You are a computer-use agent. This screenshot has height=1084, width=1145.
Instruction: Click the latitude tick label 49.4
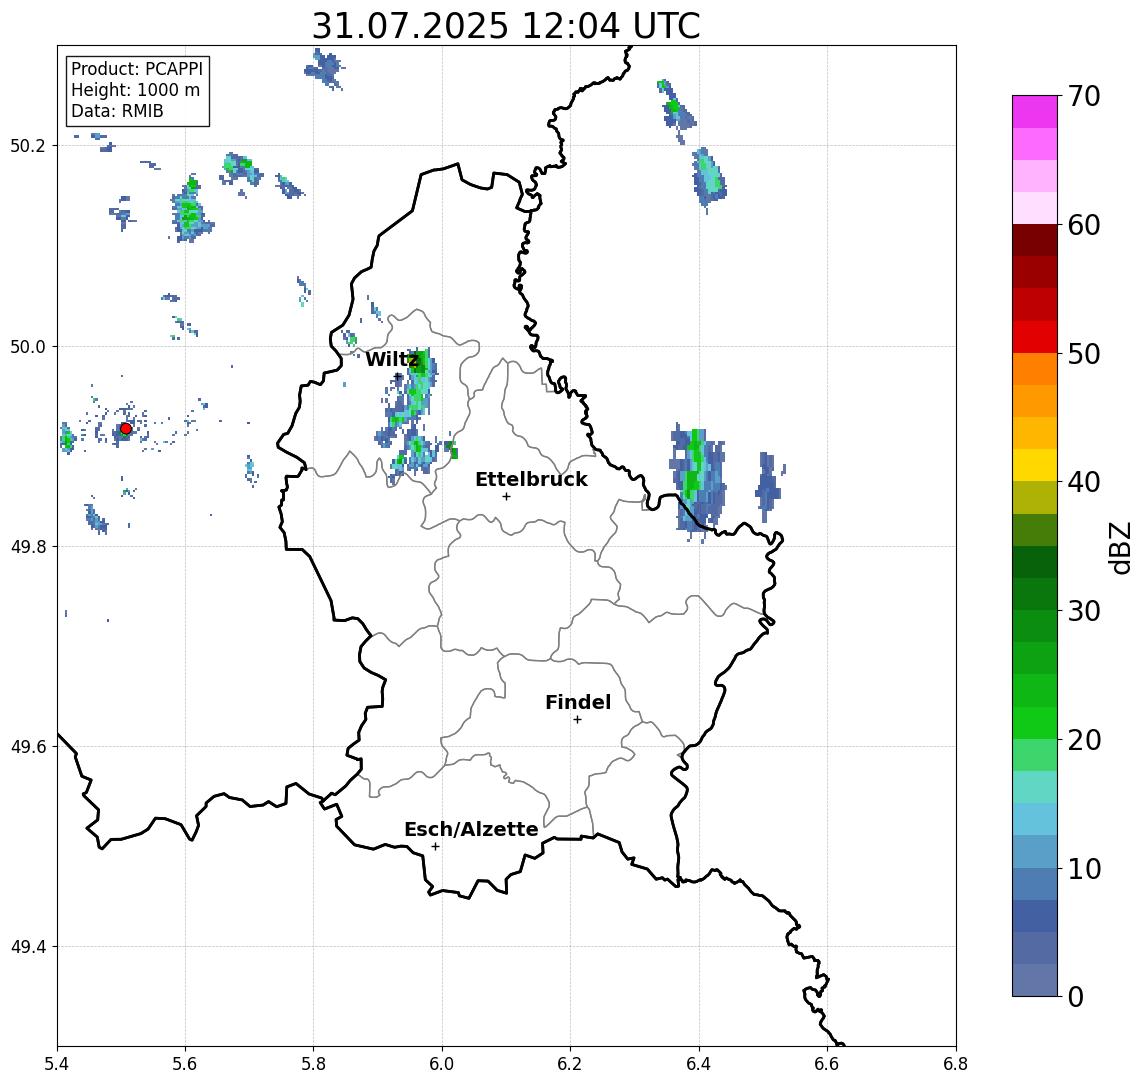pyautogui.click(x=27, y=947)
